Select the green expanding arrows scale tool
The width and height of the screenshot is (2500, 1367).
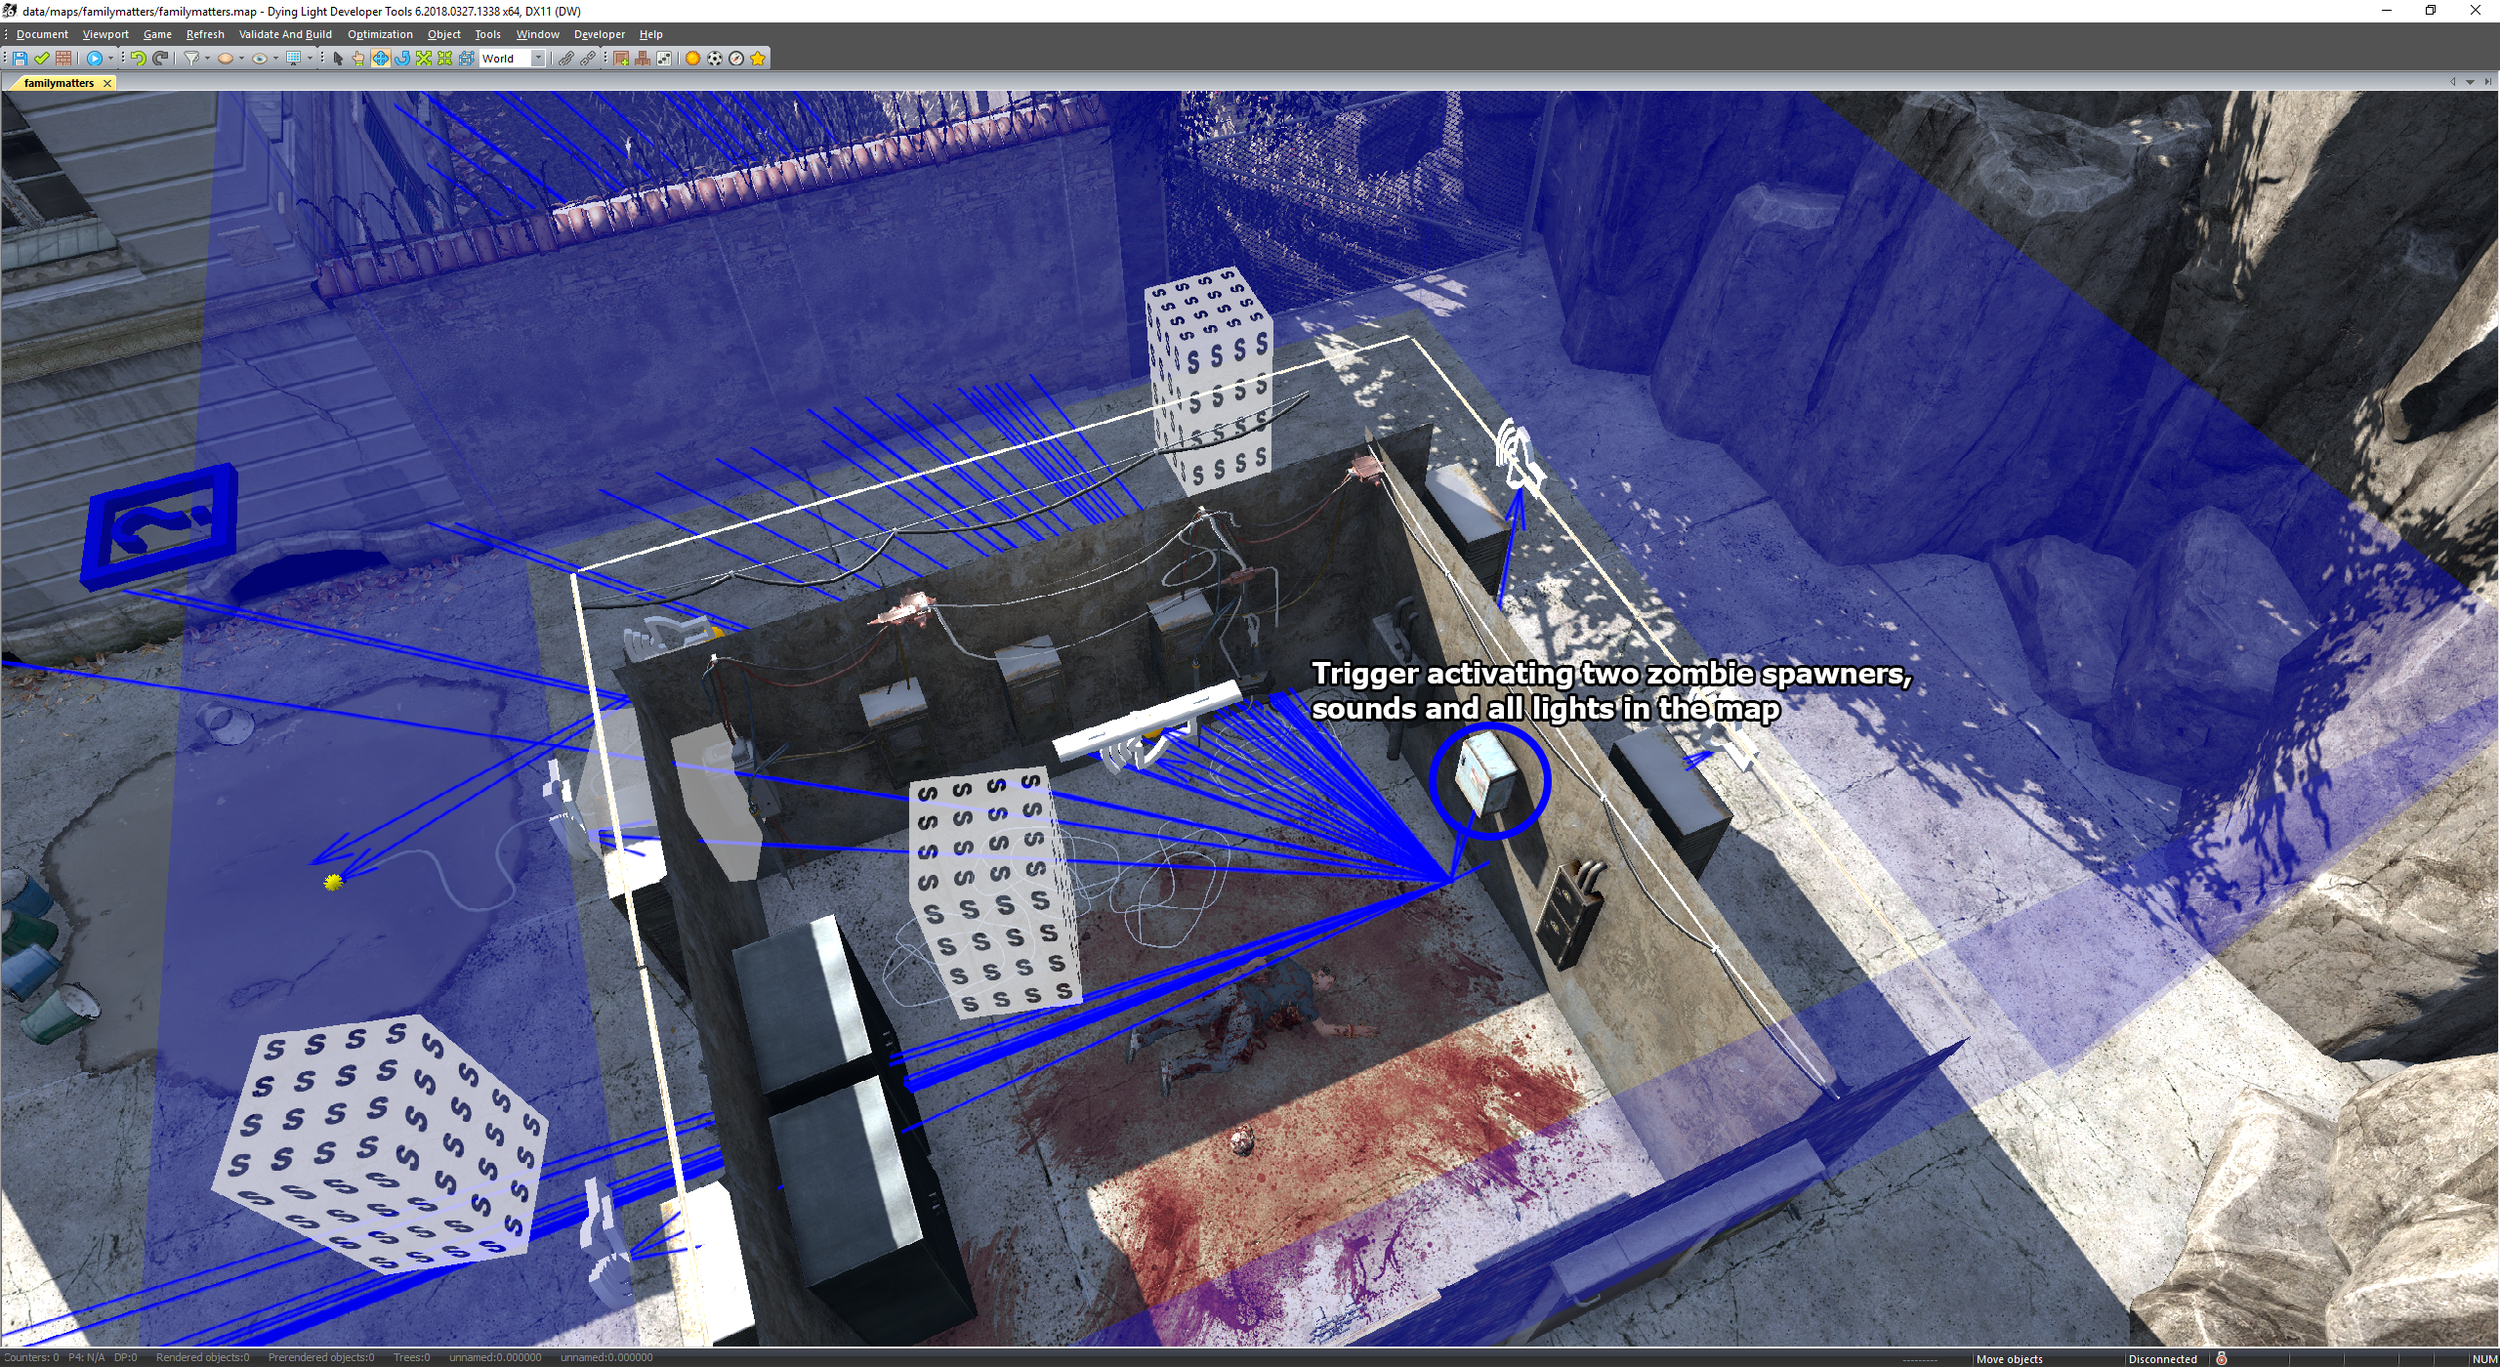(424, 58)
